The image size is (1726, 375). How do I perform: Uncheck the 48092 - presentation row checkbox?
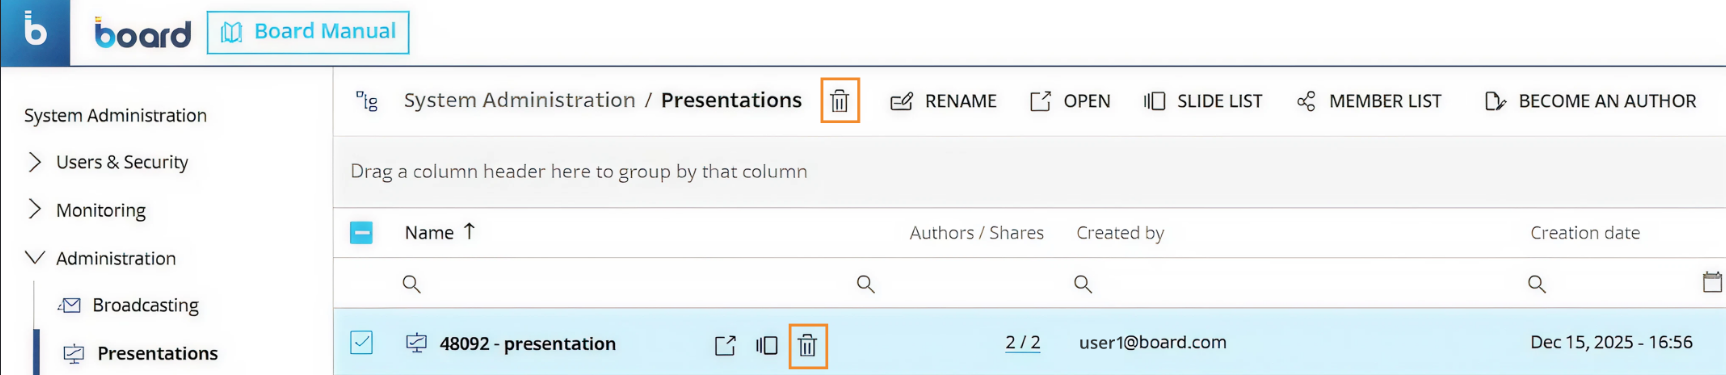point(362,343)
